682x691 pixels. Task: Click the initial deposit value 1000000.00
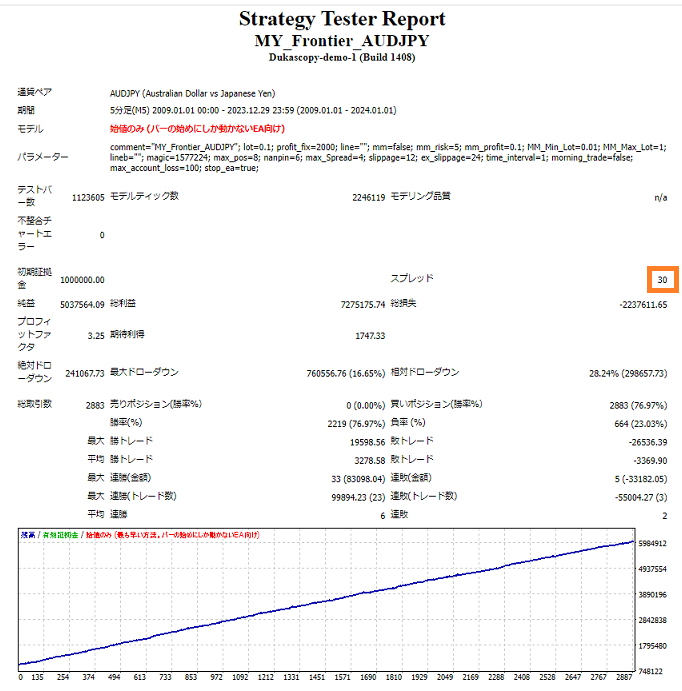tap(82, 280)
